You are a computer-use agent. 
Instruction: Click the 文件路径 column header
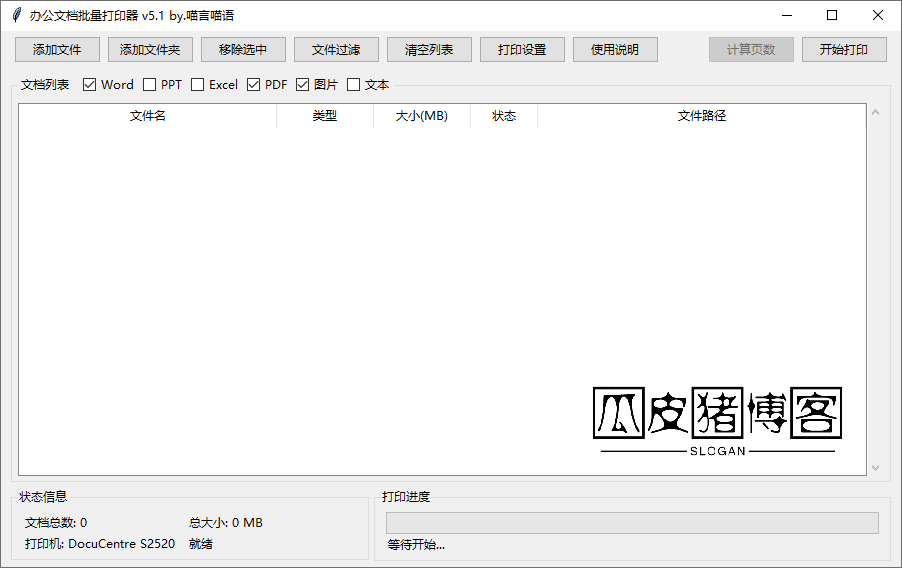[701, 116]
